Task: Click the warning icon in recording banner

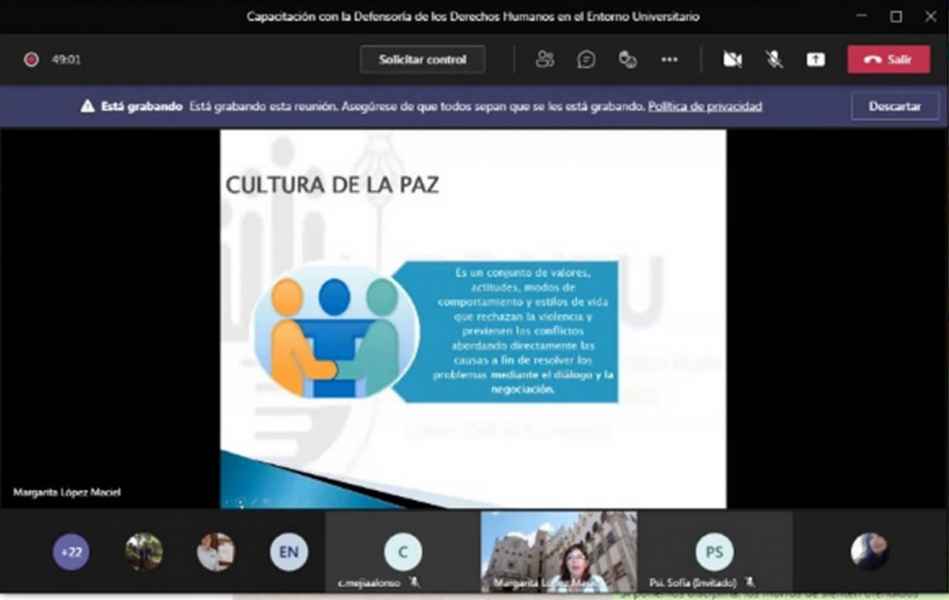Action: pos(88,106)
